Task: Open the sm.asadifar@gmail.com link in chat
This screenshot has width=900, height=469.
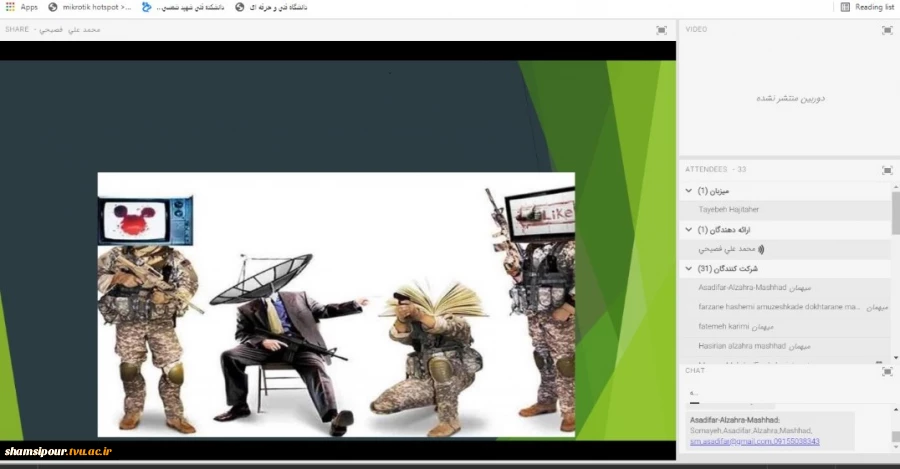Action: [755, 441]
